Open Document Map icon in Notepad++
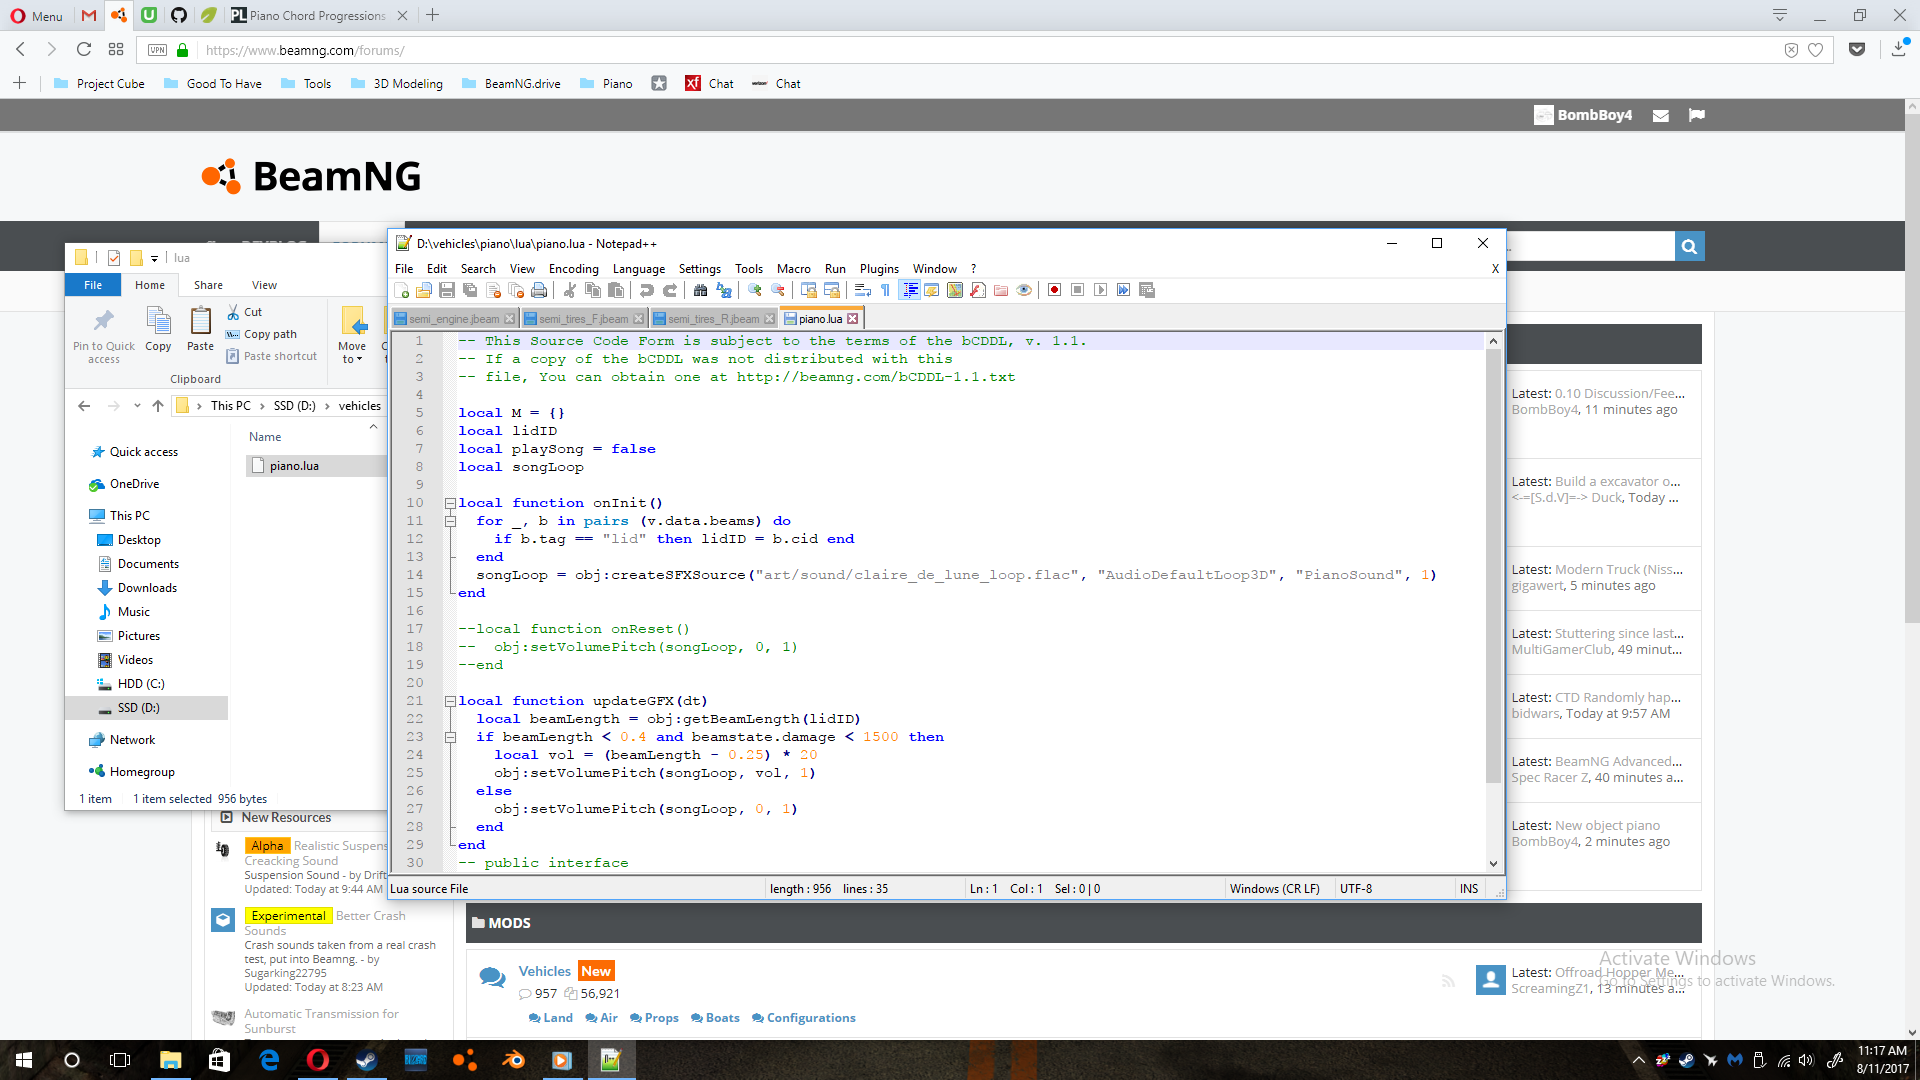The width and height of the screenshot is (1920, 1080). pos(955,290)
